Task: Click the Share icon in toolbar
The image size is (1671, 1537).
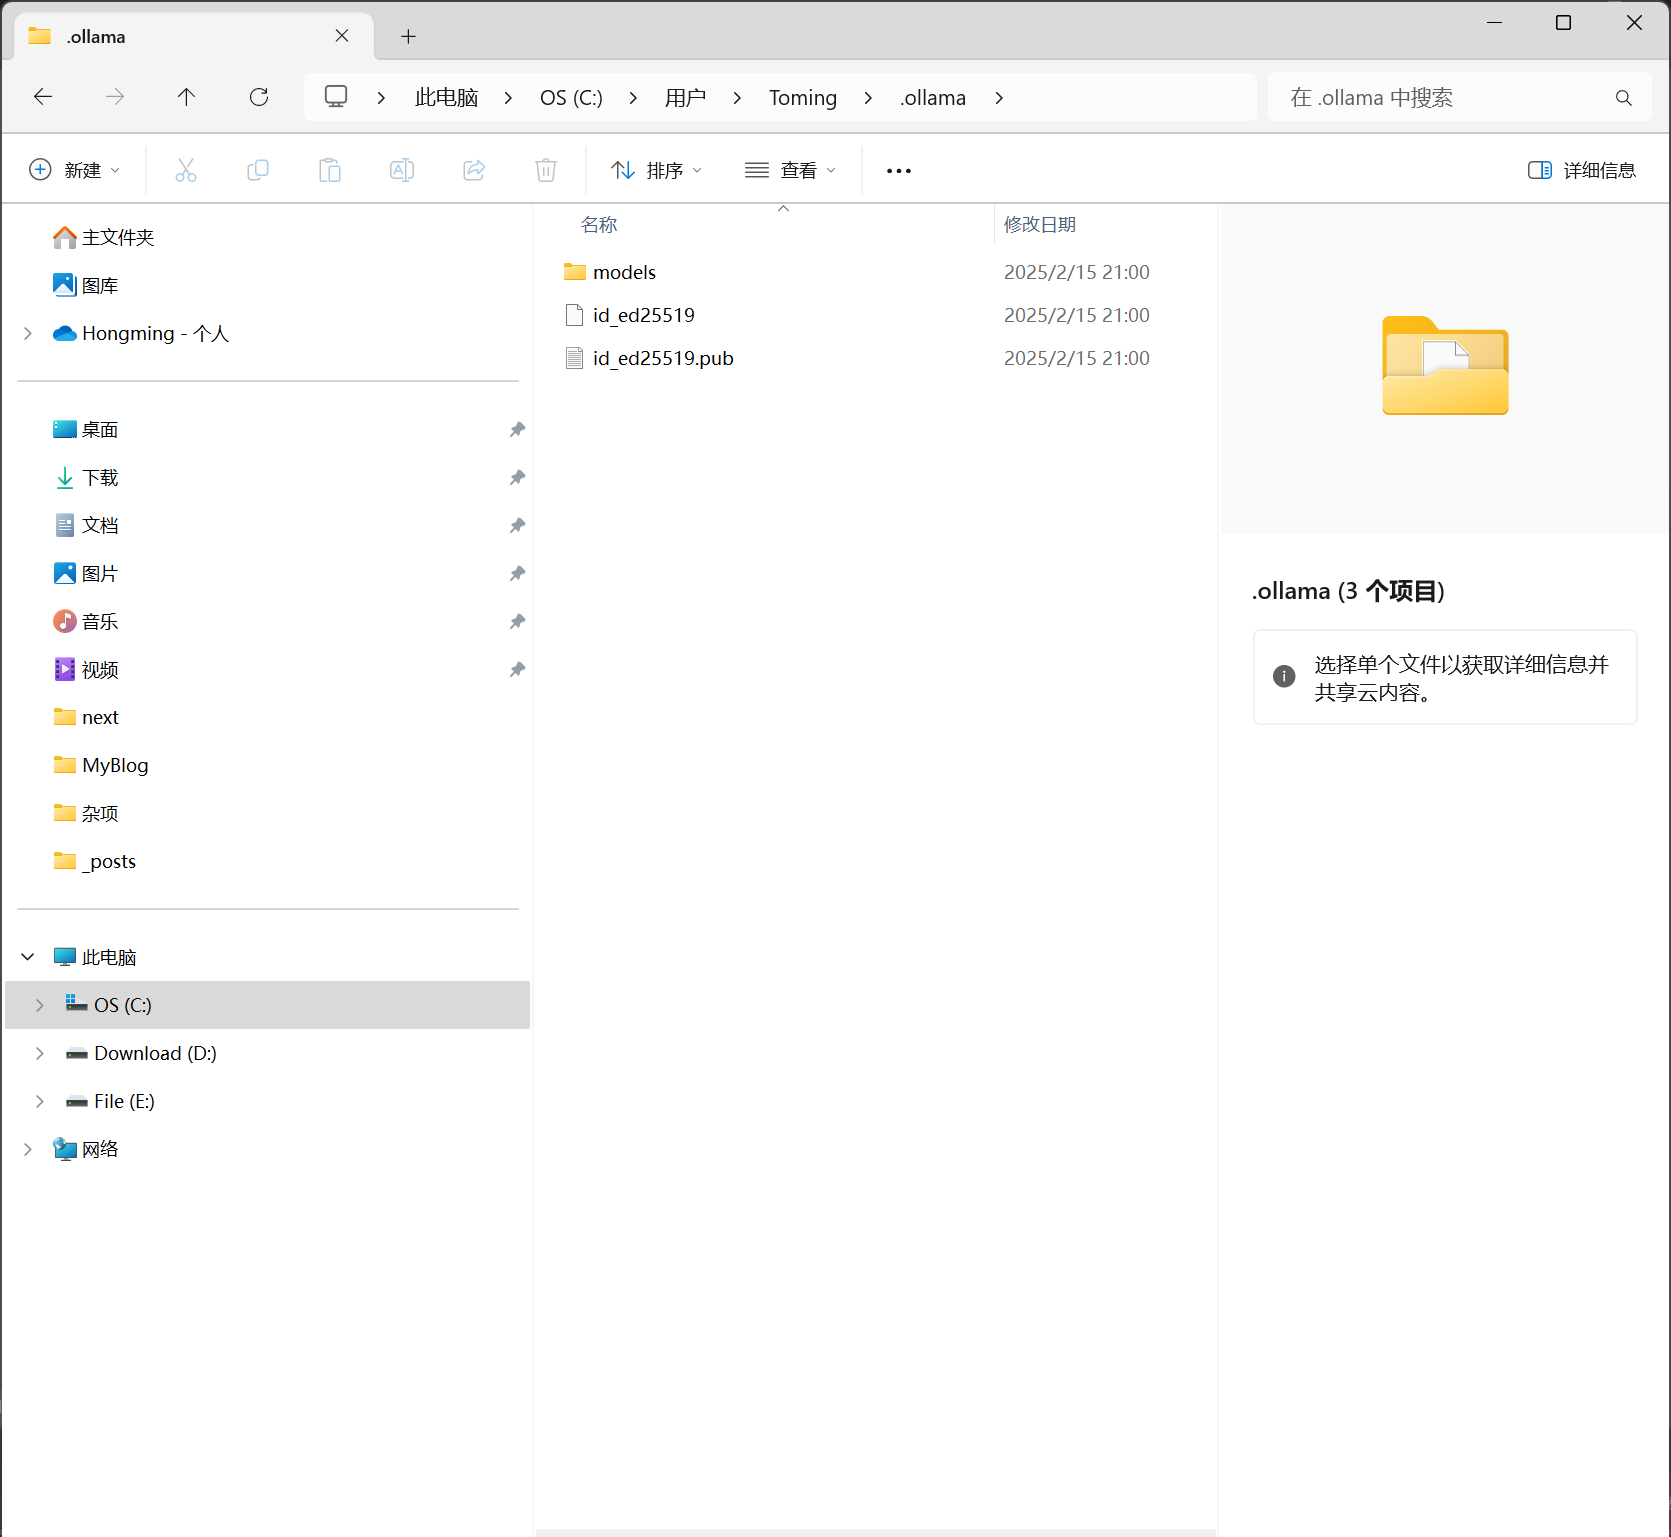Action: 474,170
